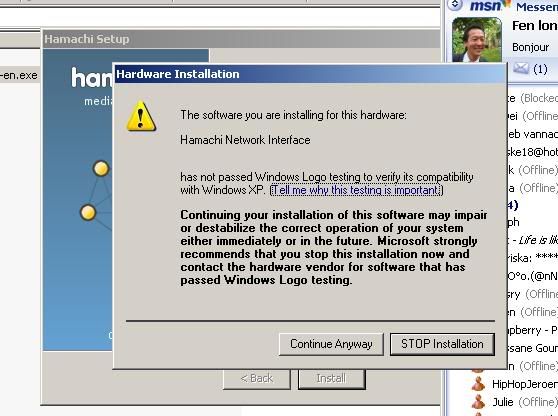558x416 pixels.
Task: Click the Hardware Installation title bar
Action: coord(310,74)
